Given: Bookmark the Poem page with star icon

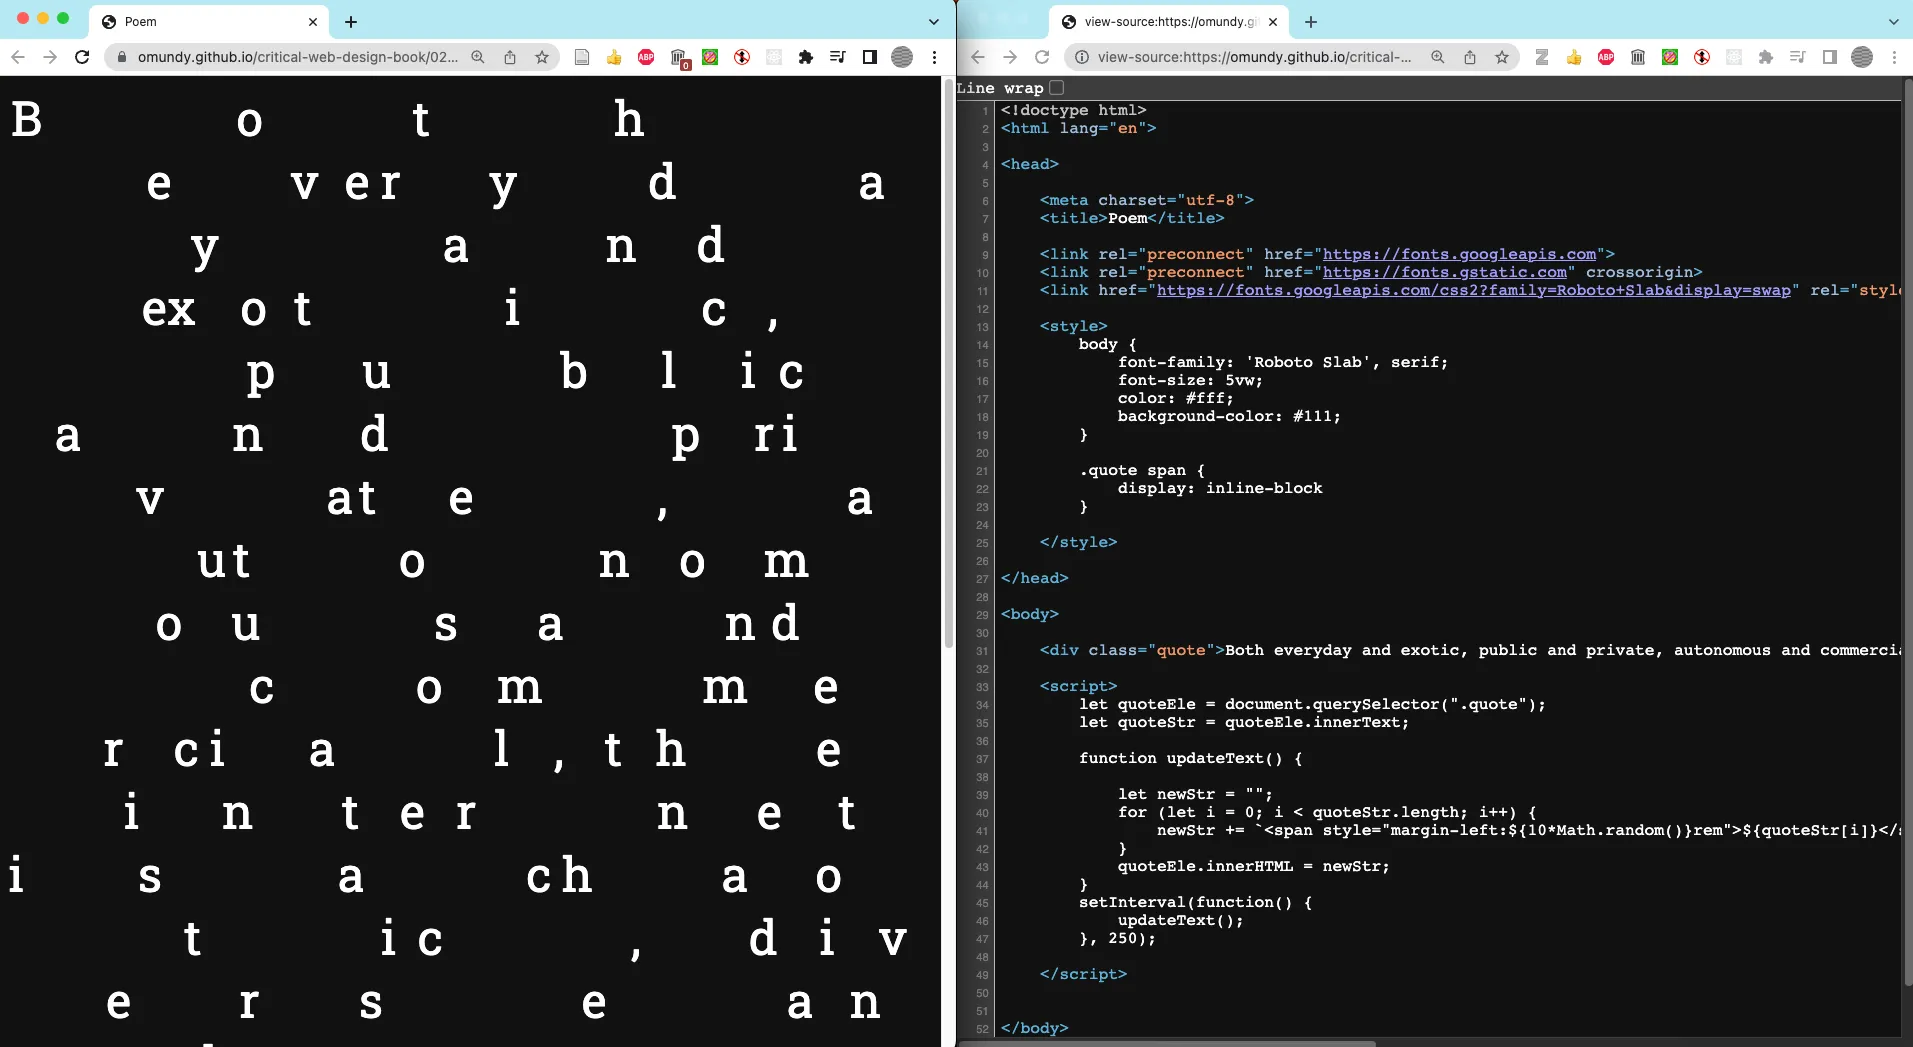Looking at the screenshot, I should point(542,57).
